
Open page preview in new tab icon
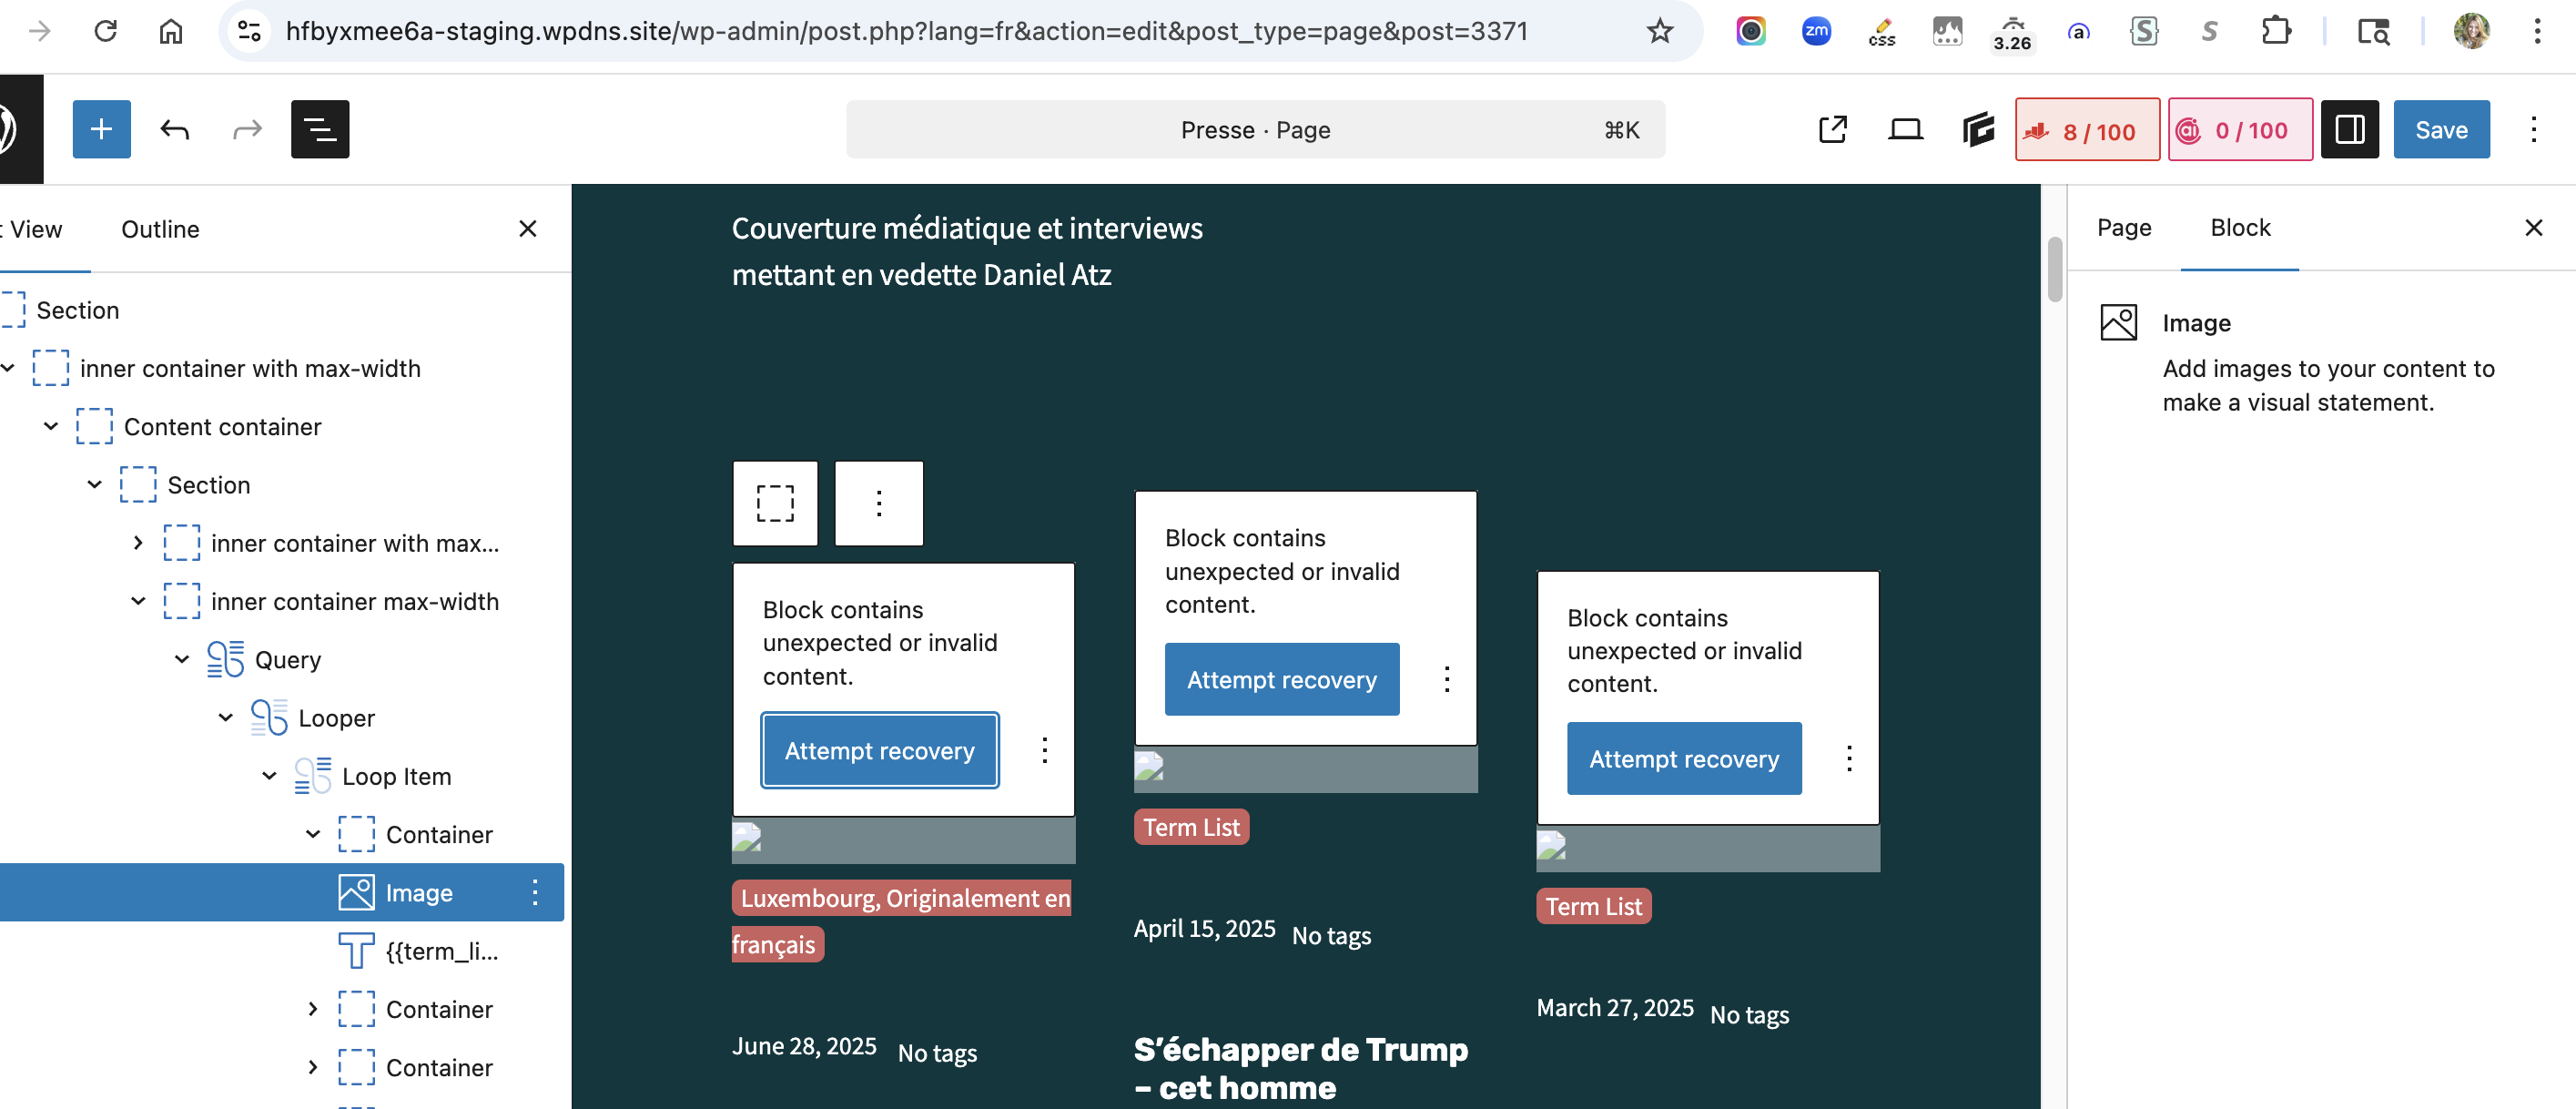[x=1832, y=129]
